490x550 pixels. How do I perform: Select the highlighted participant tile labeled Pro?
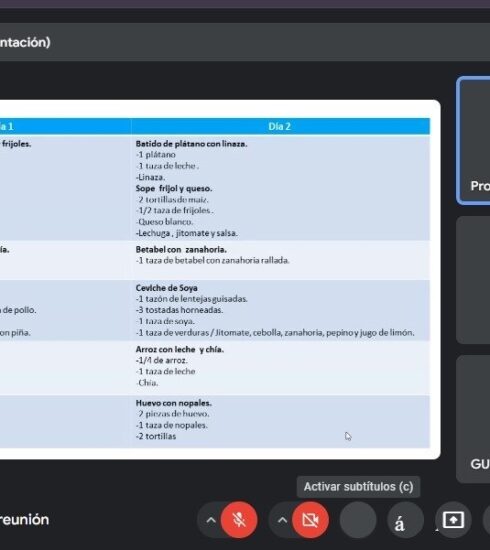click(474, 140)
